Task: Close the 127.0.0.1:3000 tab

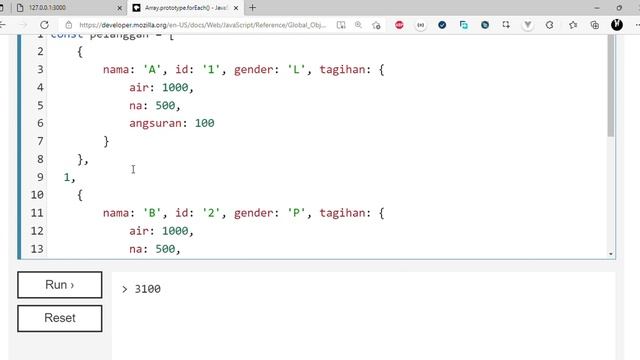Action: pos(119,8)
